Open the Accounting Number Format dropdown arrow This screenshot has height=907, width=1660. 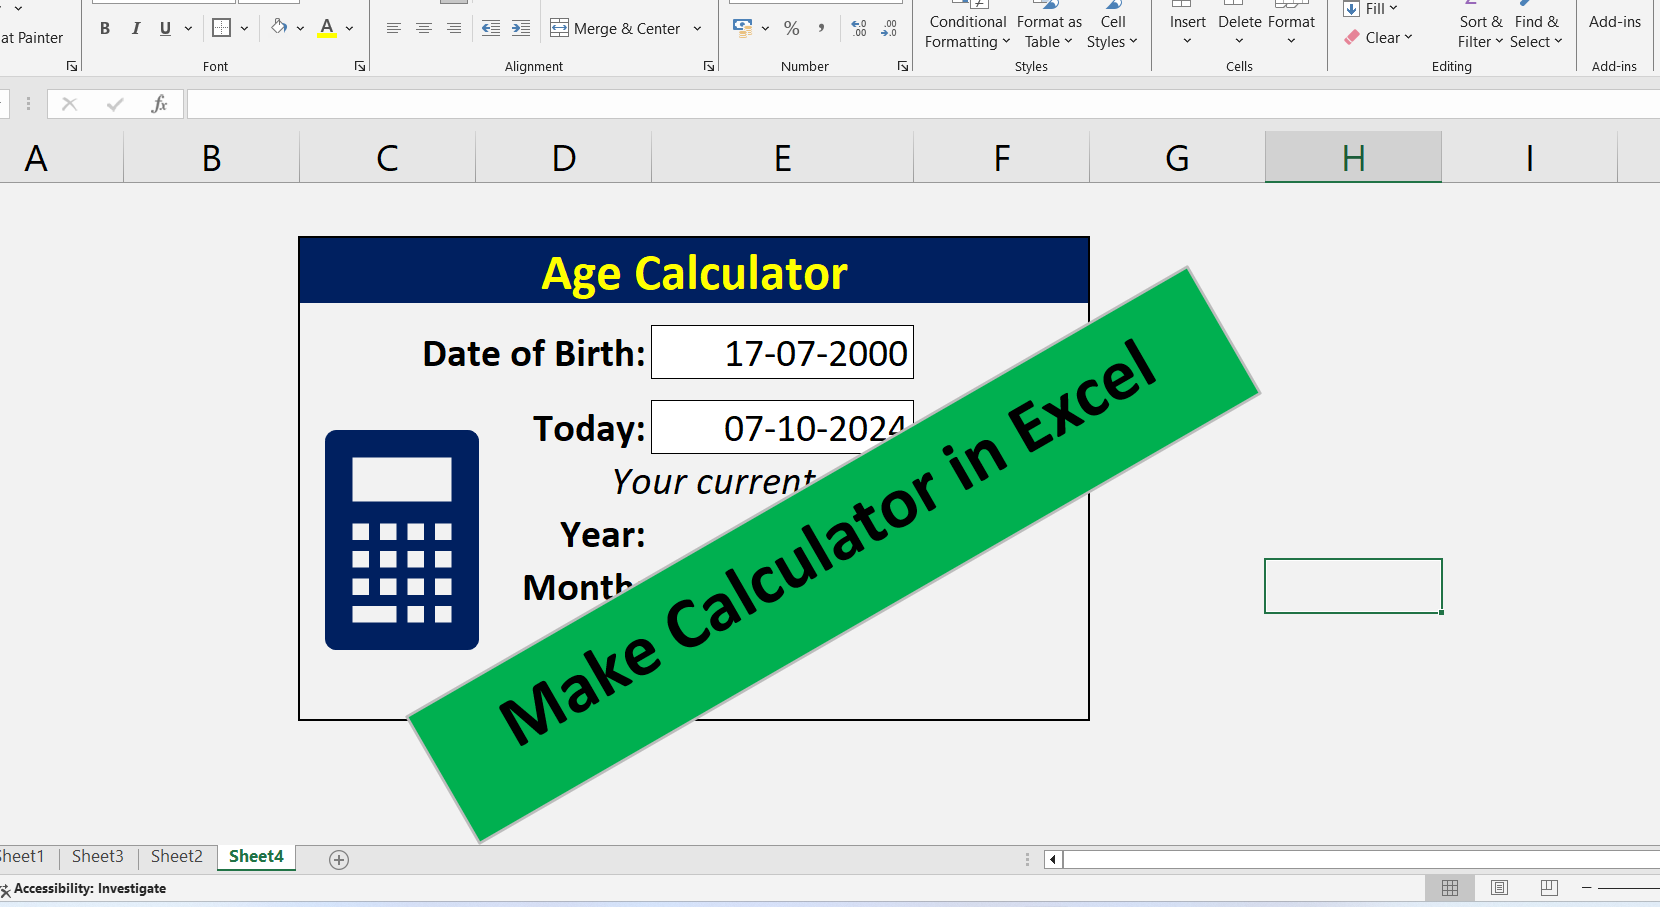coord(765,28)
